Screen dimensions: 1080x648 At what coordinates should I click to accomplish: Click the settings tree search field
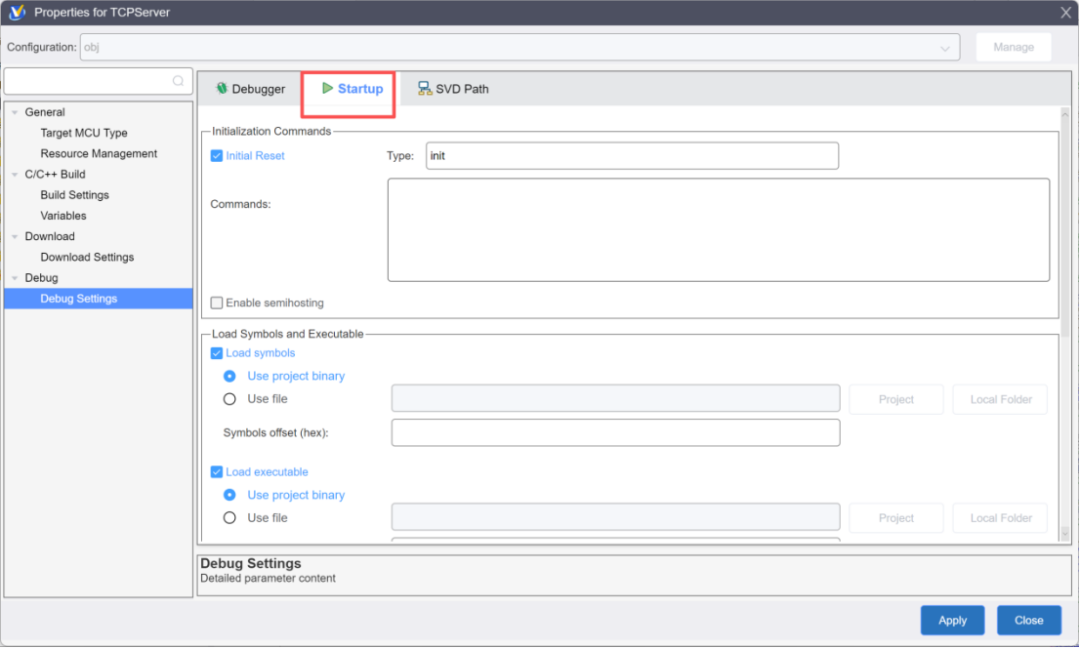tap(98, 81)
